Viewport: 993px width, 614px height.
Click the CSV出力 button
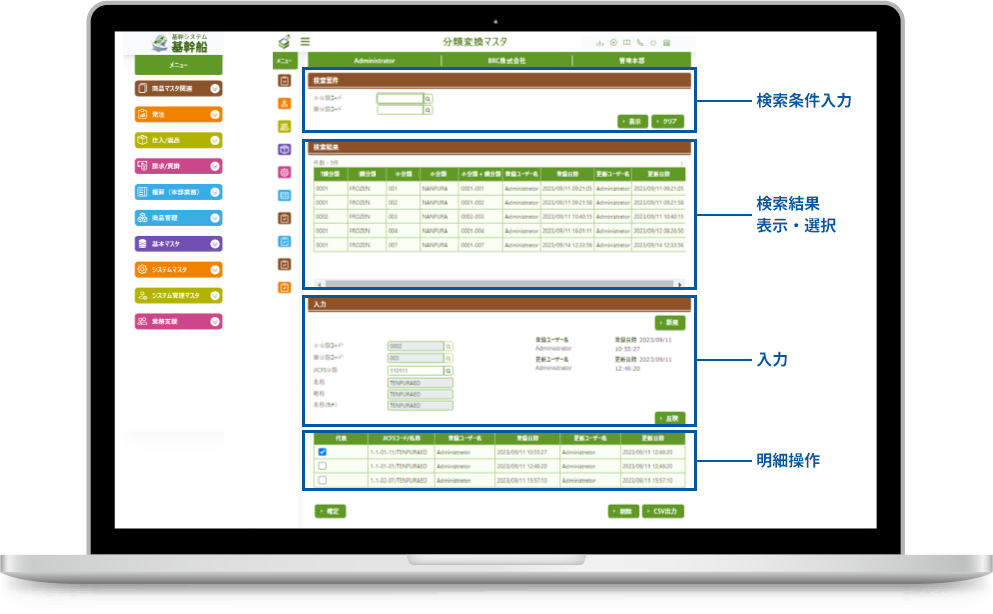tap(662, 511)
